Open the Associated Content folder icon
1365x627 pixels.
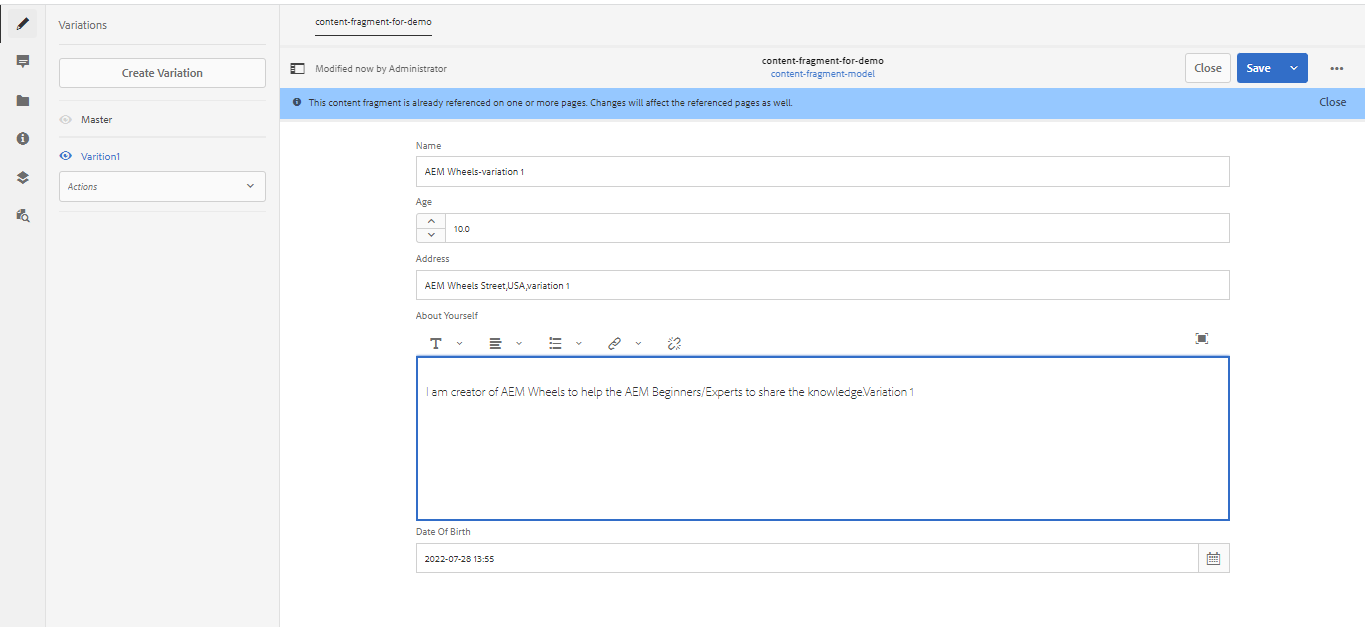click(x=22, y=101)
